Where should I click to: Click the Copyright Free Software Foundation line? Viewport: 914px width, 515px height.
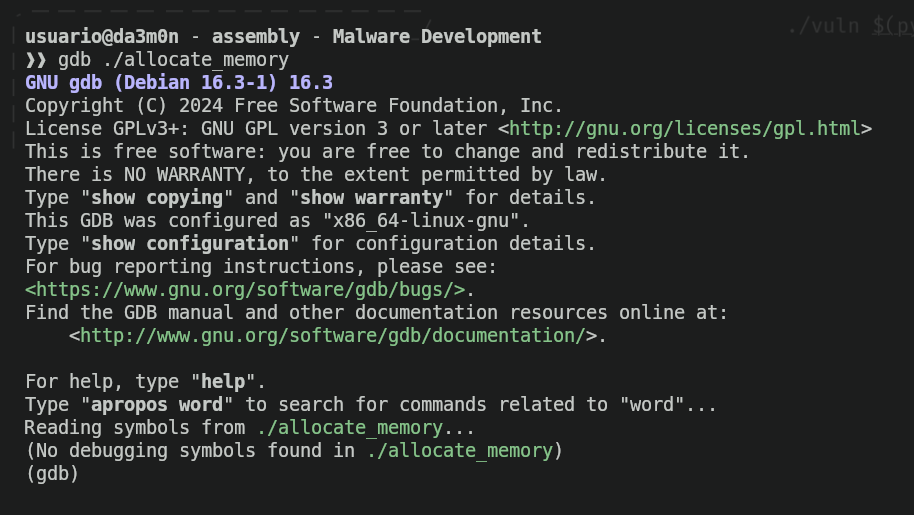294,106
